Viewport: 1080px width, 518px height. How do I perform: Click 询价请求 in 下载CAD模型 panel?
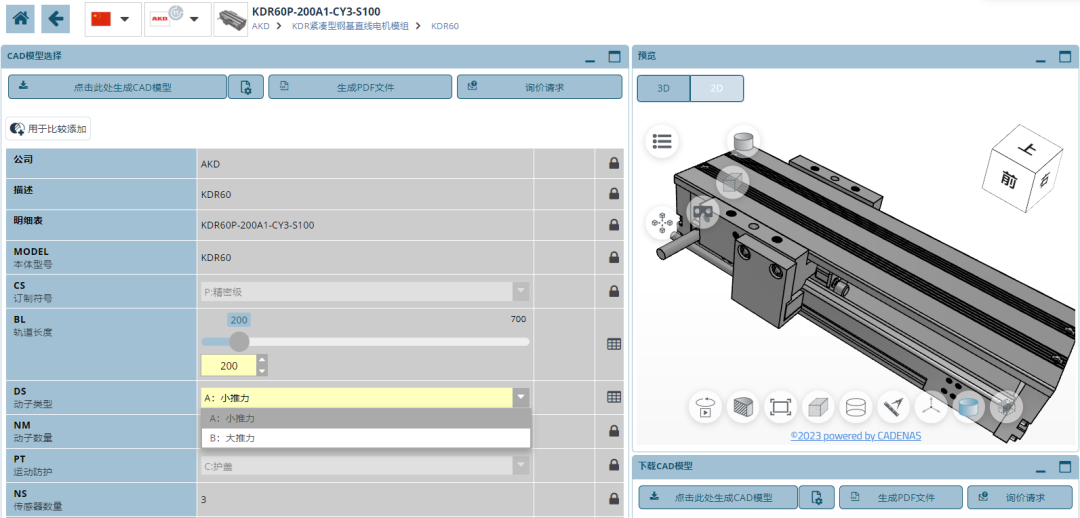1019,497
